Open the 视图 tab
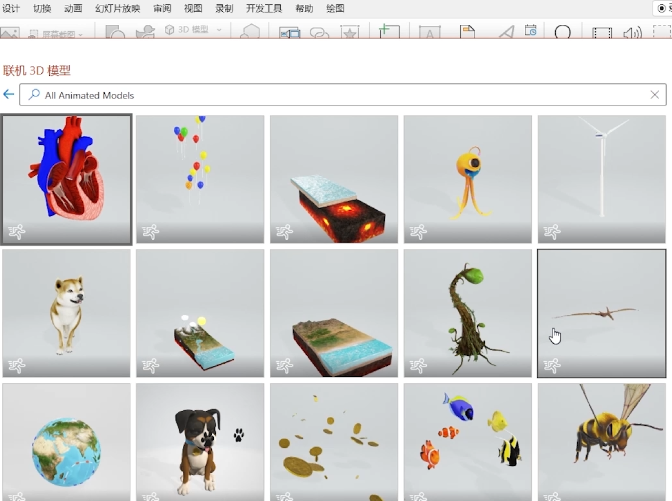Viewport: 672px width, 501px height. click(193, 8)
